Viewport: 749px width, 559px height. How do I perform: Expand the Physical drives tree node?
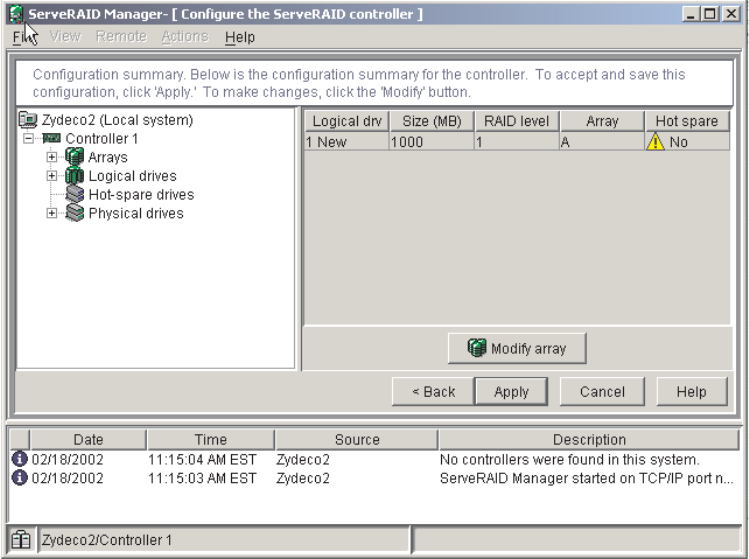(x=52, y=213)
